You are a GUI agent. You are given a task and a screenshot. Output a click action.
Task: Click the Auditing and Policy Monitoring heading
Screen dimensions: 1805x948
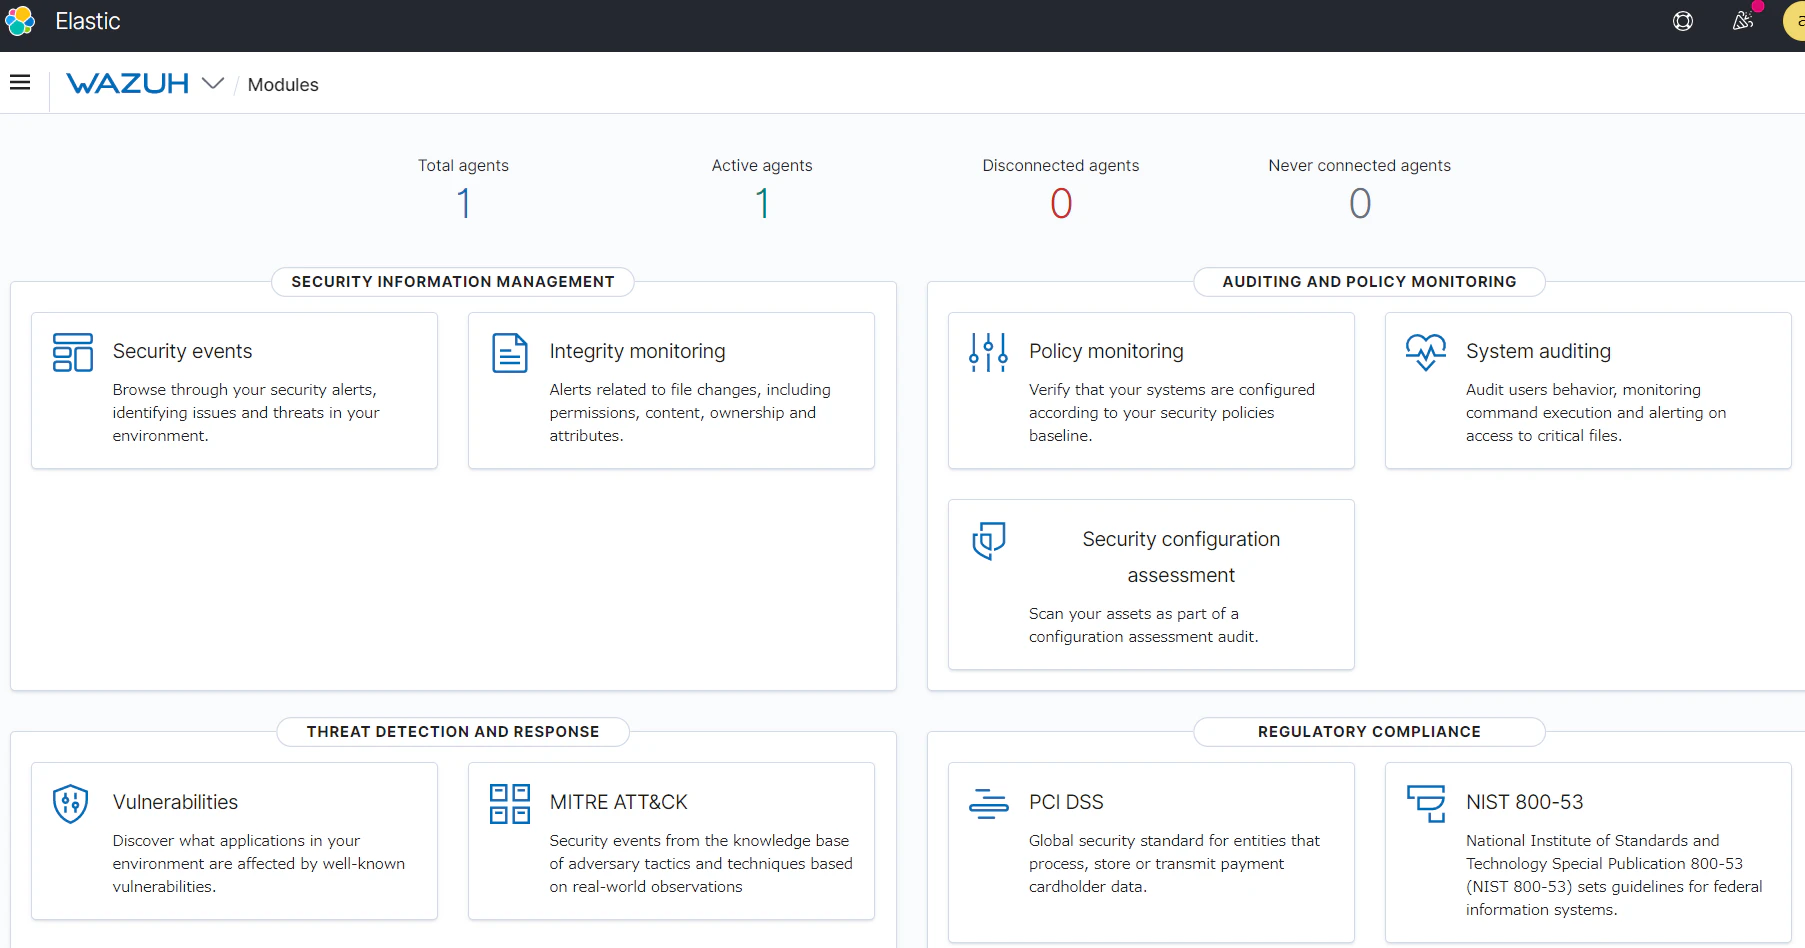pyautogui.click(x=1369, y=282)
